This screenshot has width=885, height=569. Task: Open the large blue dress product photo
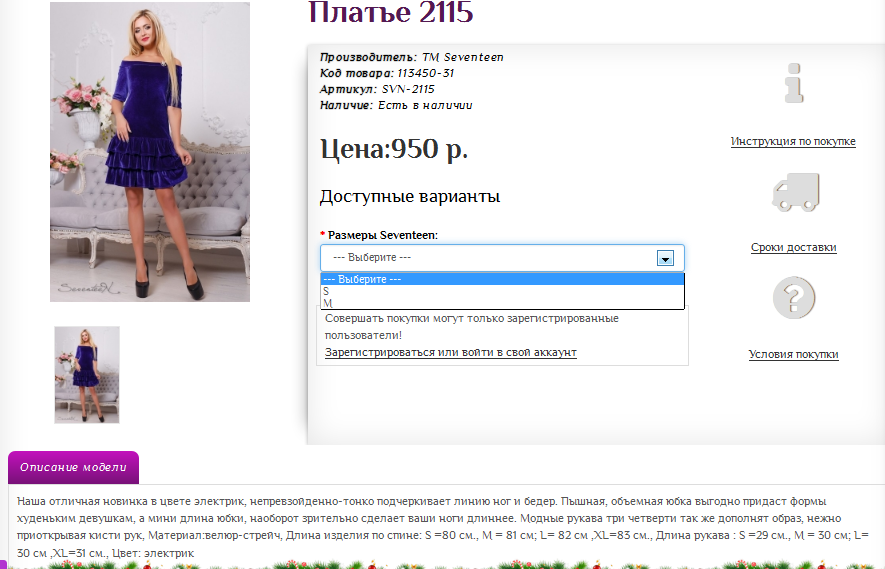[150, 152]
